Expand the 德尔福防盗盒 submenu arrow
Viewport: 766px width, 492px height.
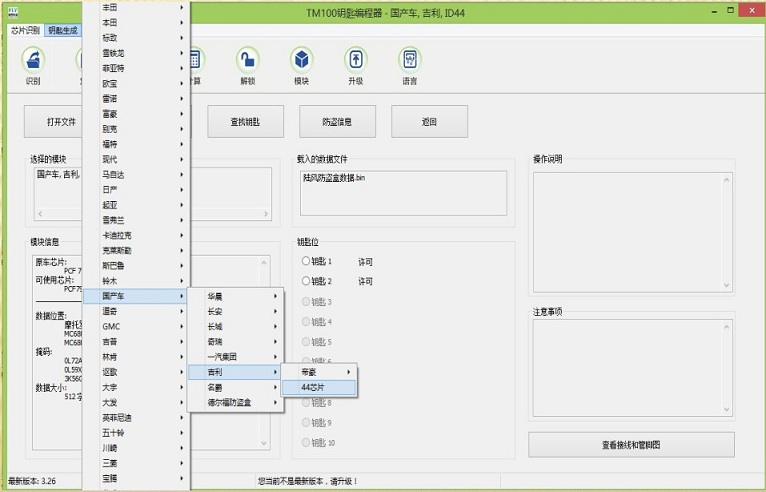coord(275,403)
